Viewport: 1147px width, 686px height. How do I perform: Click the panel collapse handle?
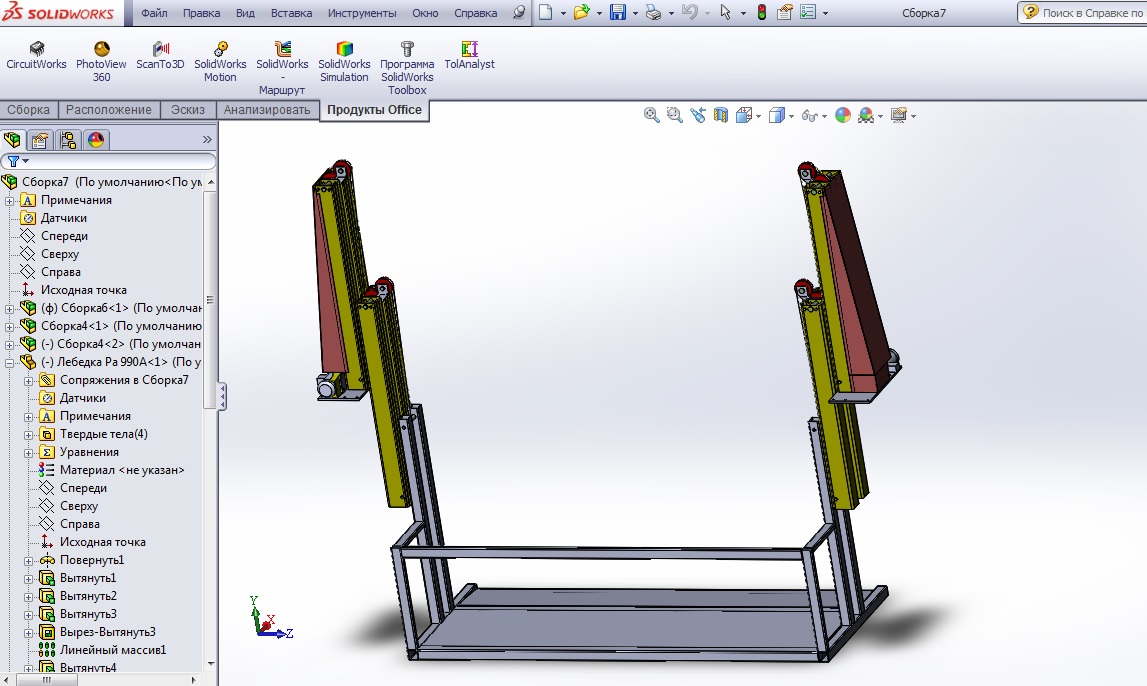(222, 396)
